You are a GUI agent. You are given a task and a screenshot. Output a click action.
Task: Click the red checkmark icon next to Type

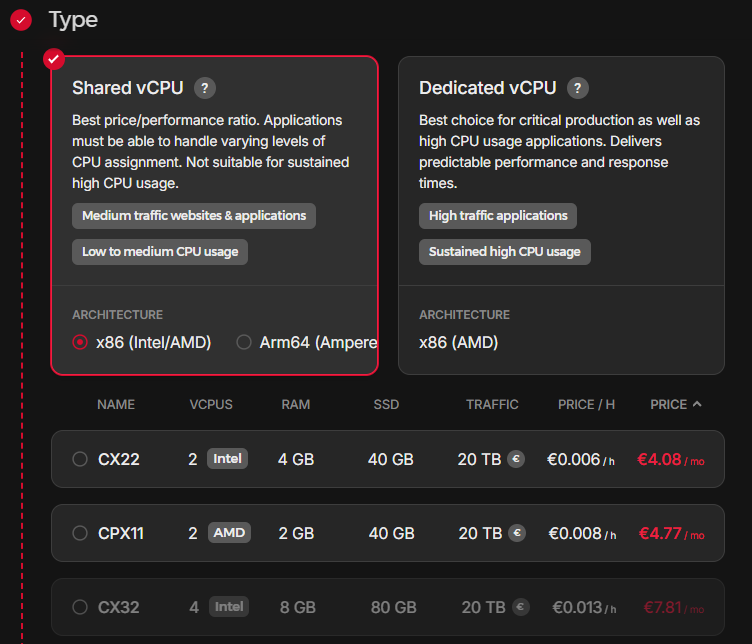[21, 19]
